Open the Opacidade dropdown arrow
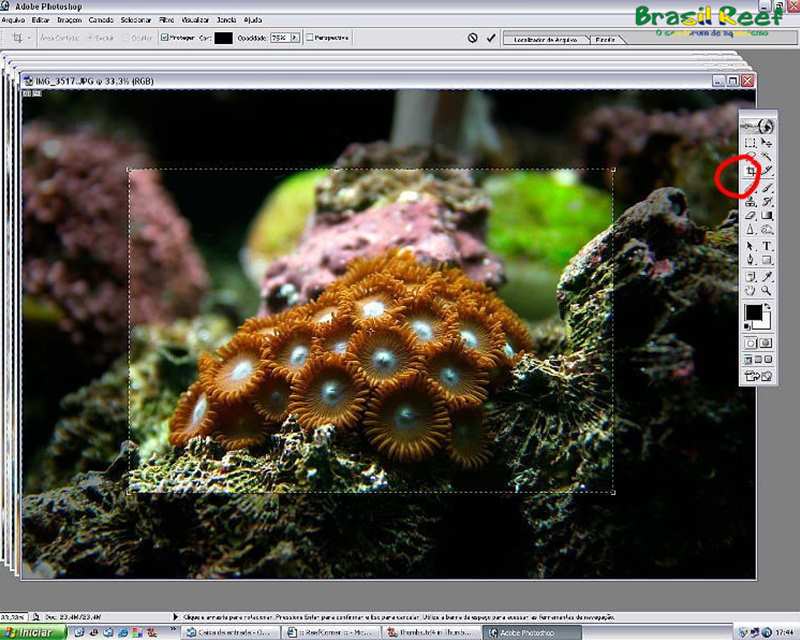Image resolution: width=800 pixels, height=640 pixels. [x=294, y=38]
